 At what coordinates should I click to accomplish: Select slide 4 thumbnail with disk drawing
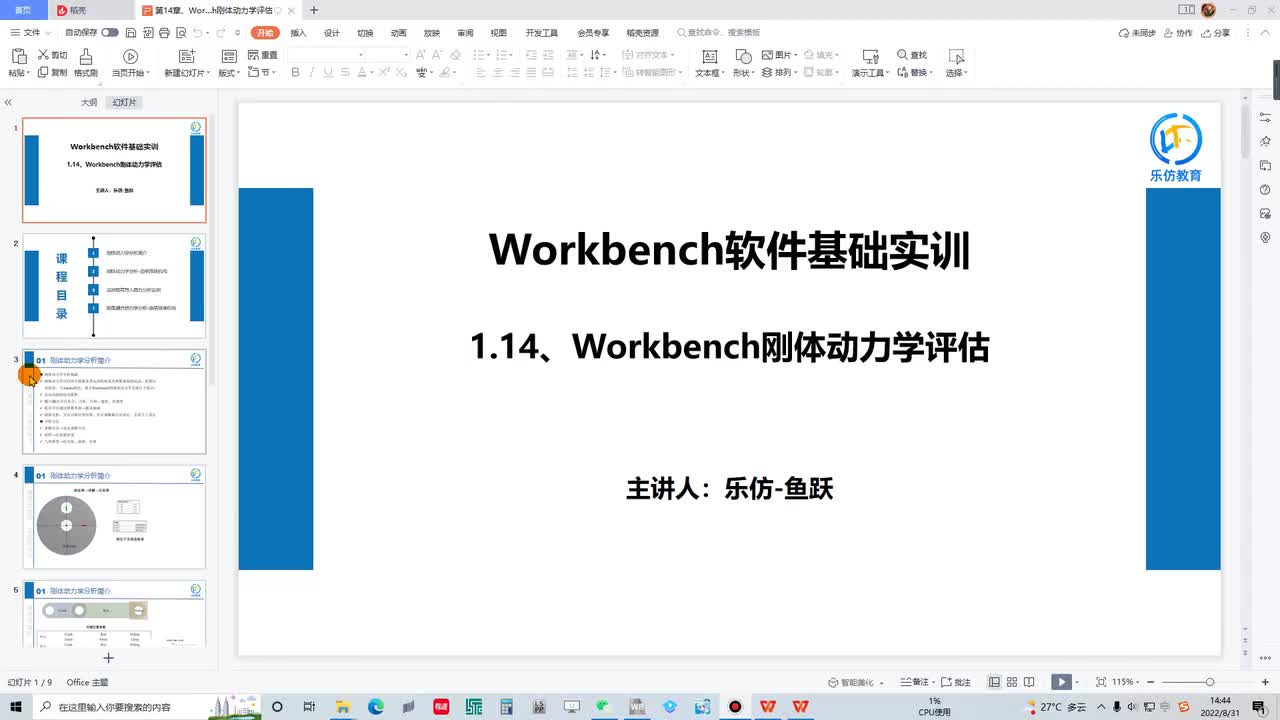(x=114, y=517)
